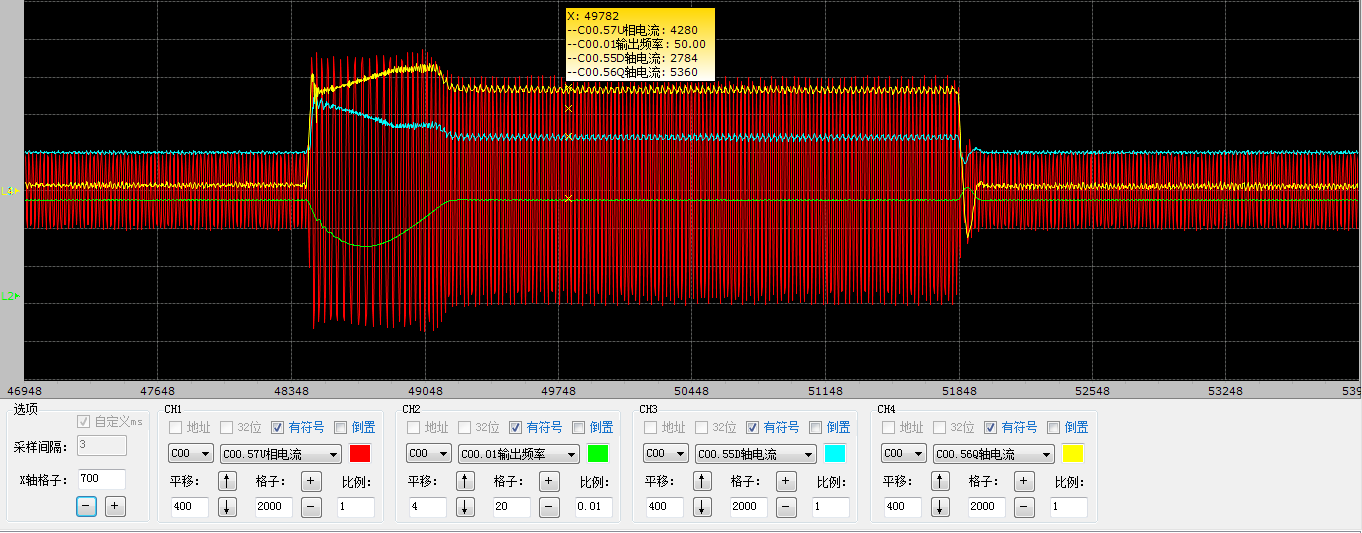Screen dimensions: 1362x533
Task: Click CH4 比例 scale field
Action: pyautogui.click(x=1069, y=507)
